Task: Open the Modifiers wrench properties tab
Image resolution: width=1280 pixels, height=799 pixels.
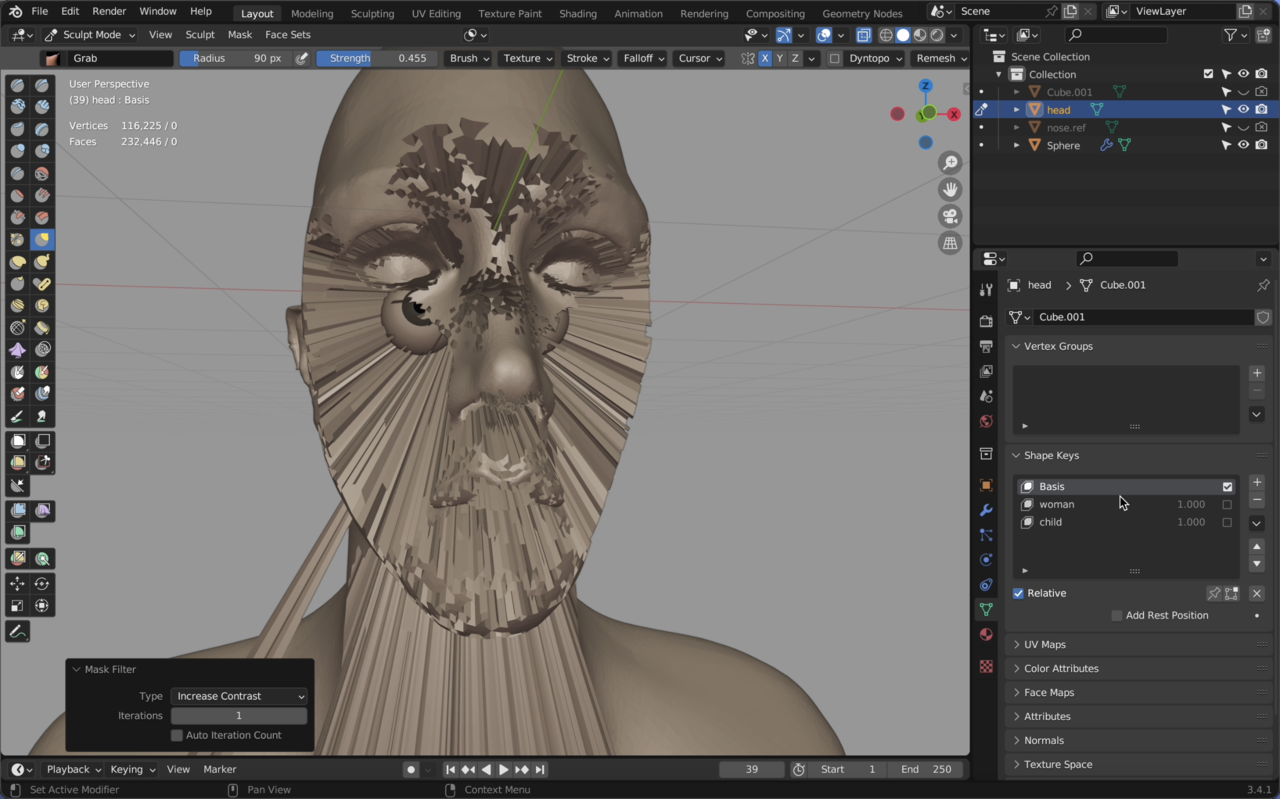Action: click(x=986, y=510)
